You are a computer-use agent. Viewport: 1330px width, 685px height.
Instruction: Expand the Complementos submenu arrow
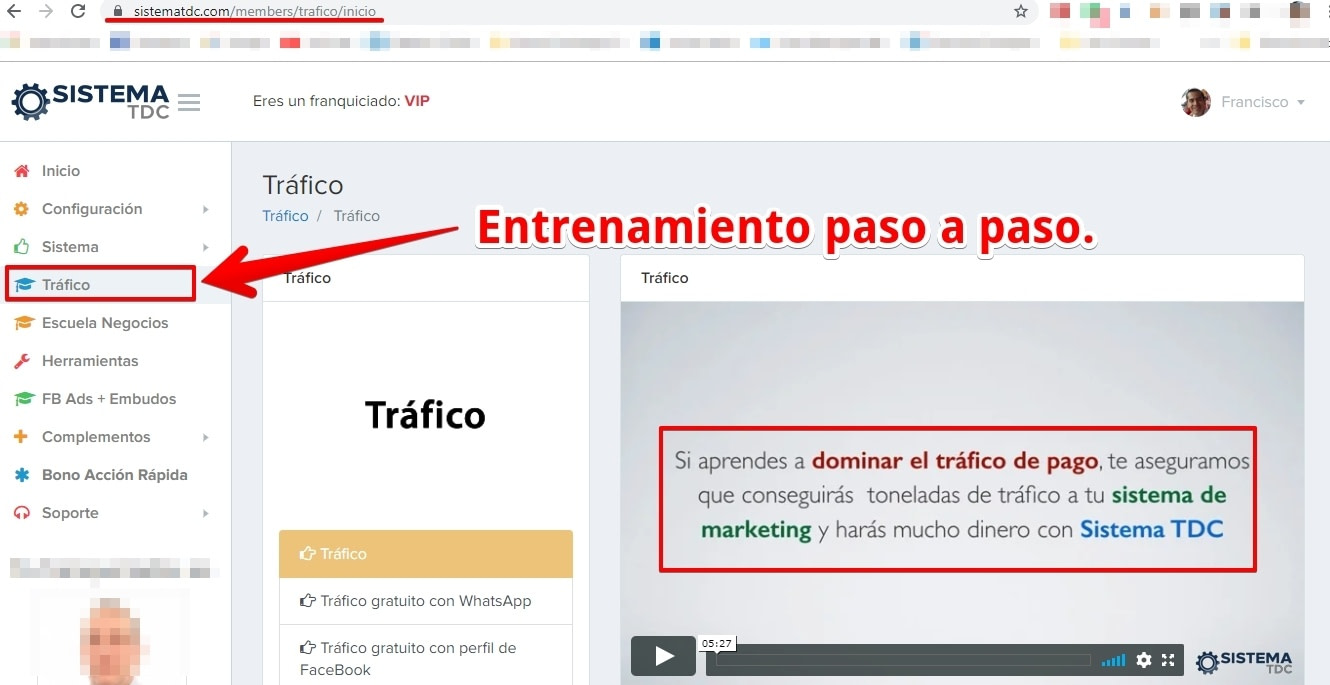[x=205, y=437]
